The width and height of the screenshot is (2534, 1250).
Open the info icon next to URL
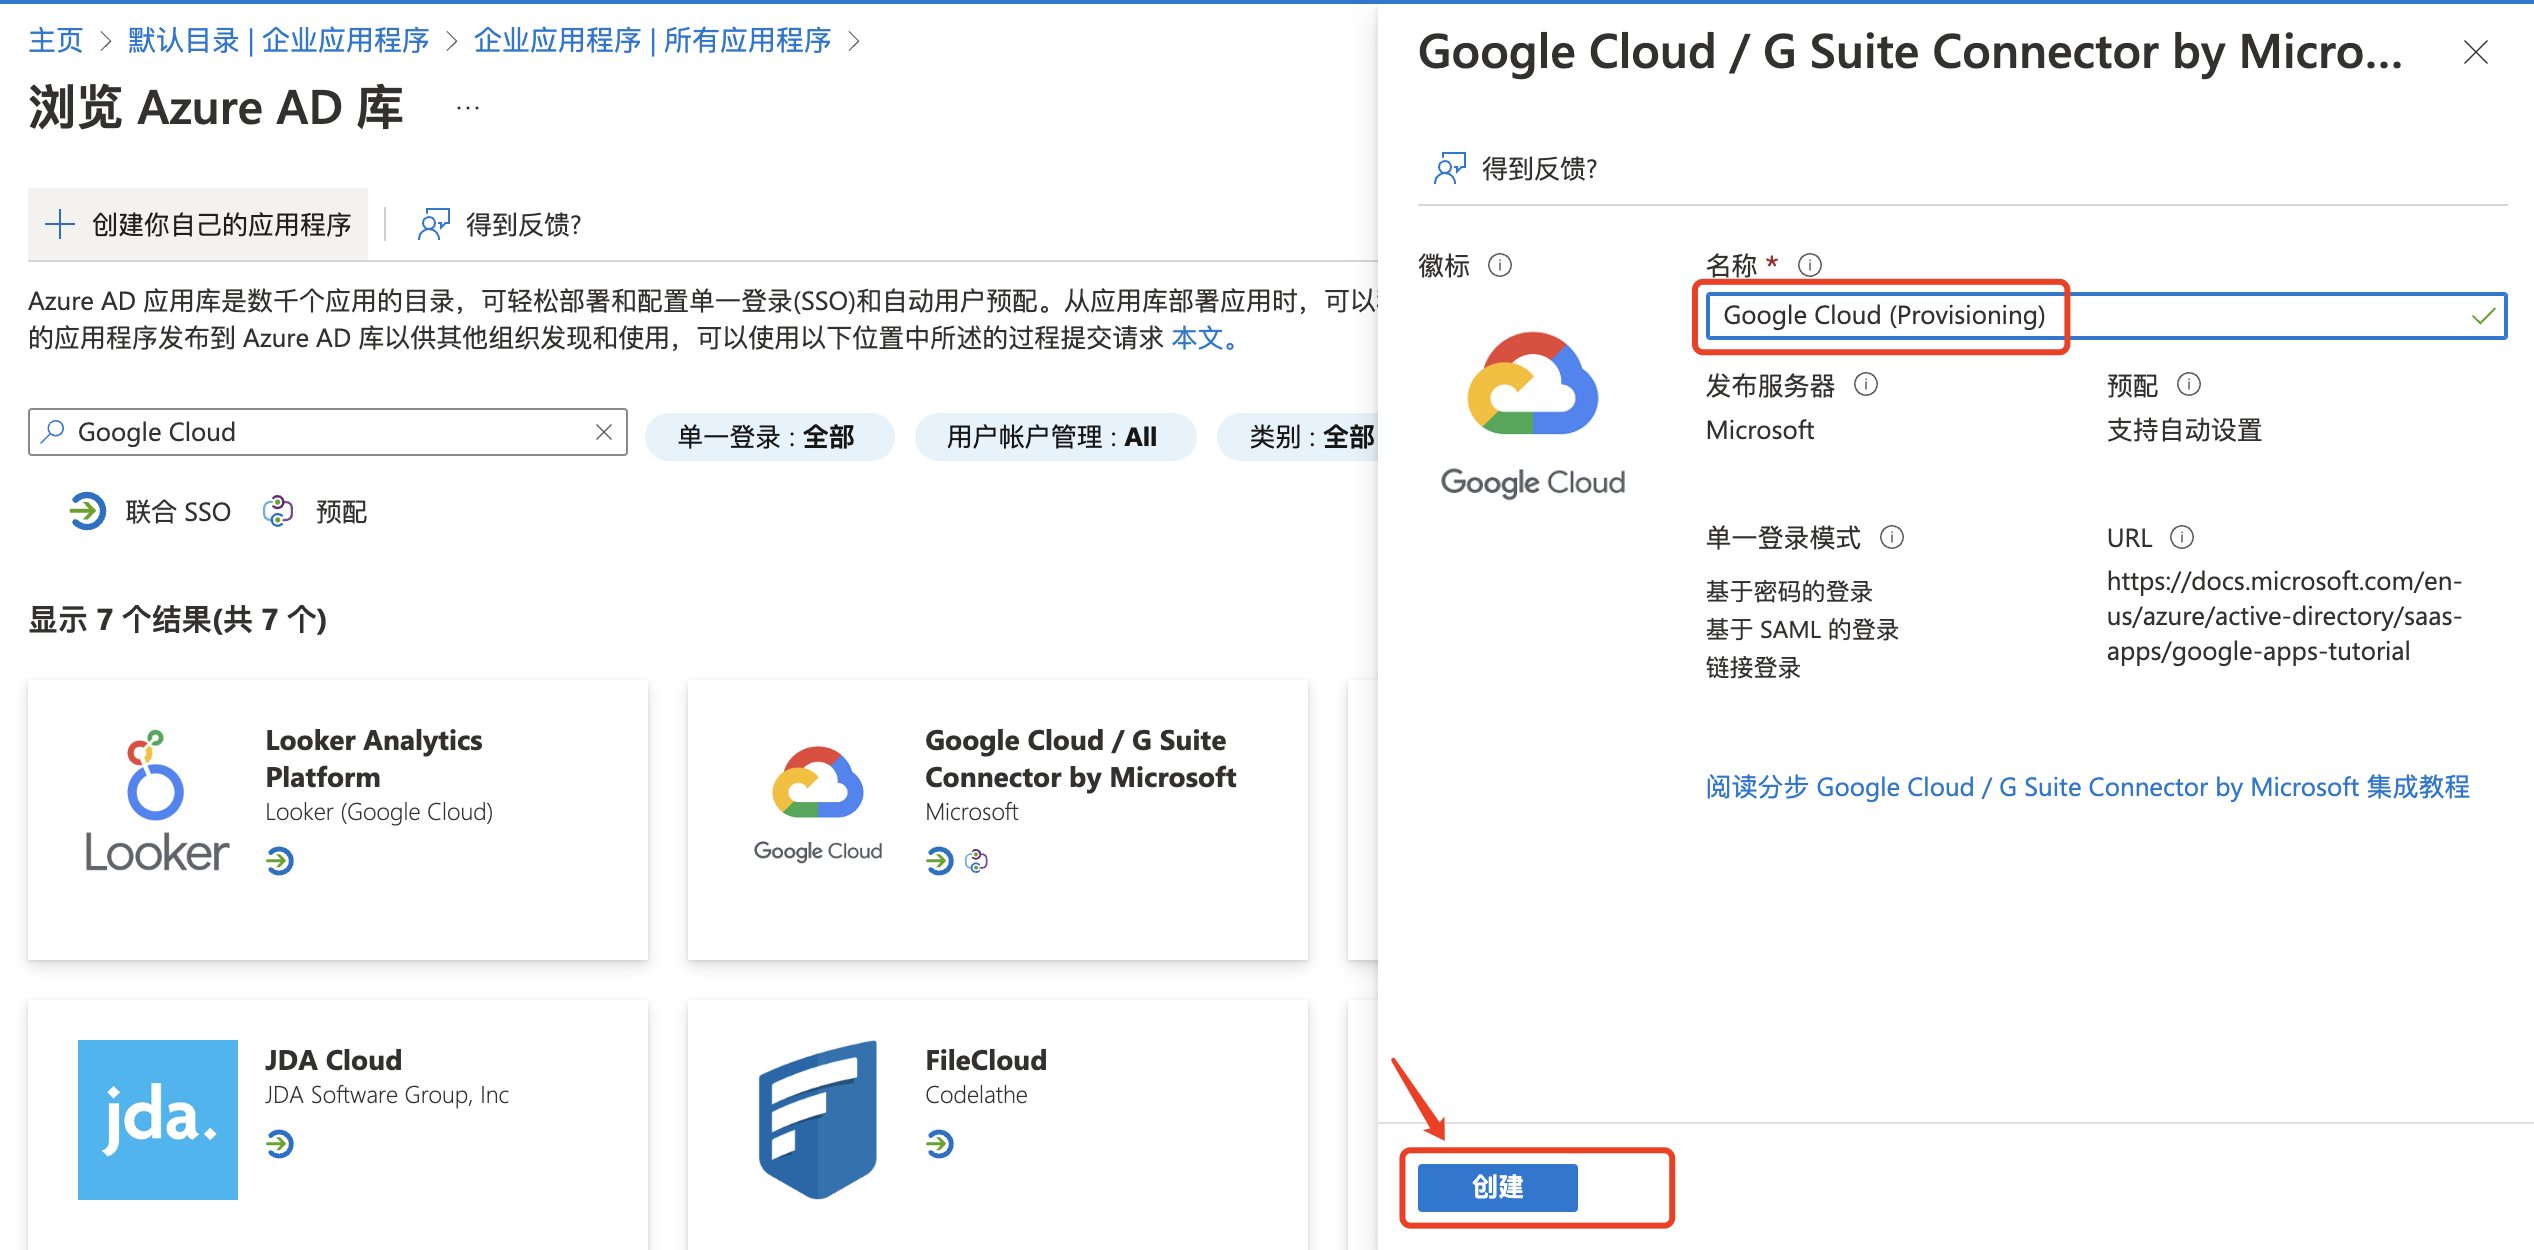pyautogui.click(x=2182, y=538)
